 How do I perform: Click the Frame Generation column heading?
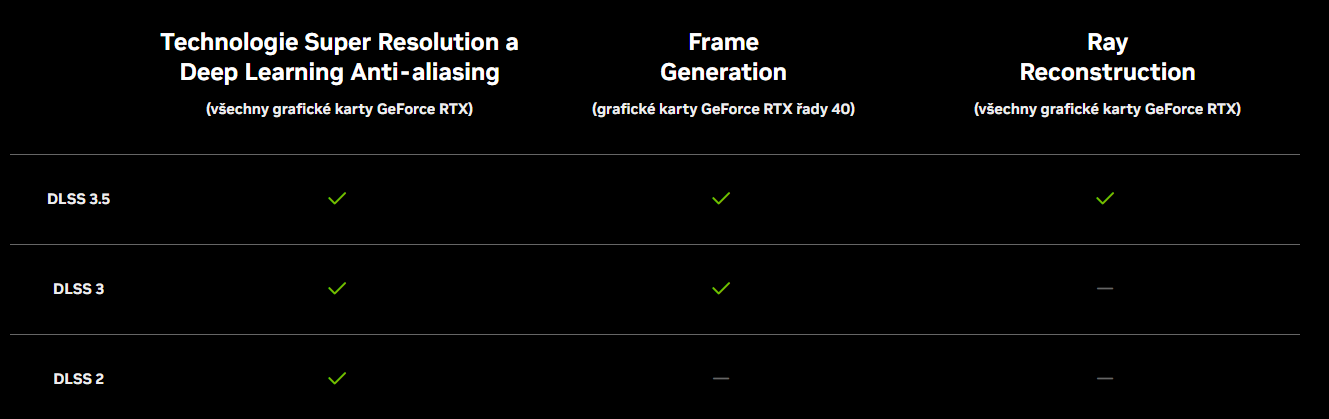pos(723,57)
